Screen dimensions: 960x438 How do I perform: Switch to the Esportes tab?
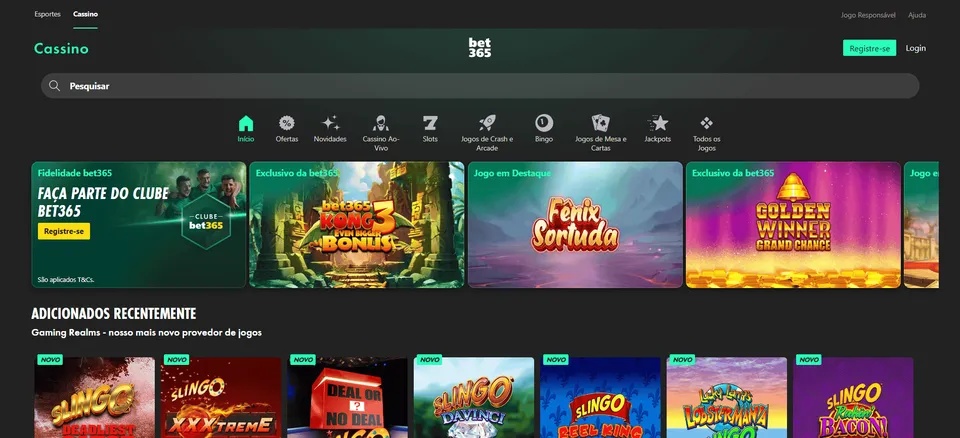(x=47, y=14)
